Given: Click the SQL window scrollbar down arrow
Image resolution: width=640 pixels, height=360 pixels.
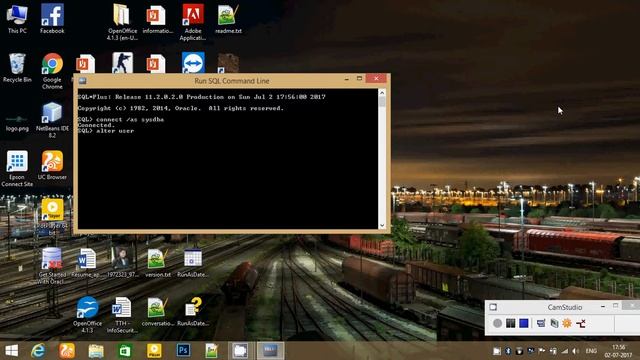Looking at the screenshot, I should click(x=382, y=225).
